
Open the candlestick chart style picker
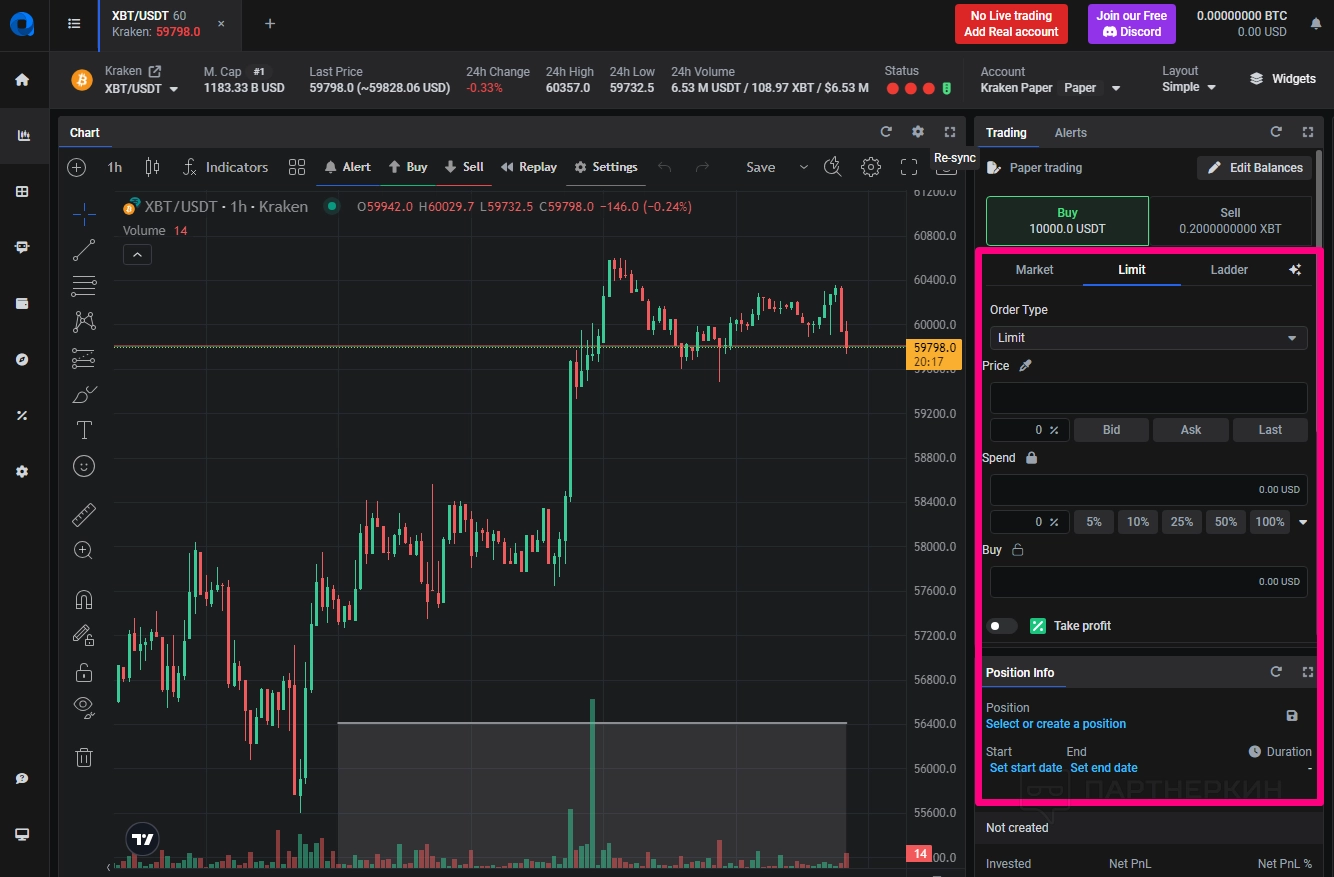(x=152, y=167)
